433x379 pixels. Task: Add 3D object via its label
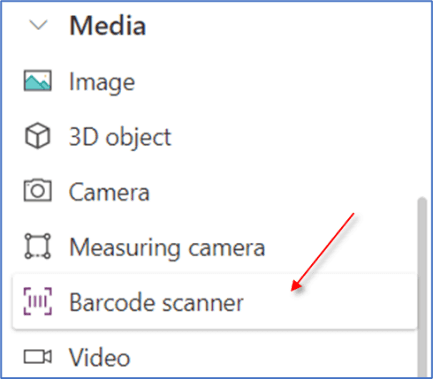click(x=120, y=137)
